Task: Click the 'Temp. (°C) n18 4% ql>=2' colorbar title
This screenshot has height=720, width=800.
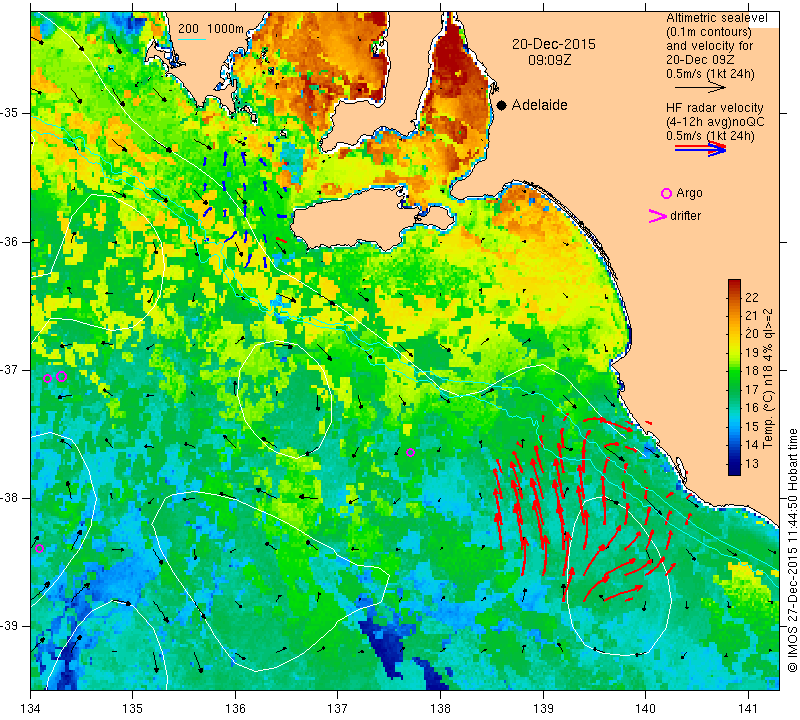Action: [x=768, y=378]
